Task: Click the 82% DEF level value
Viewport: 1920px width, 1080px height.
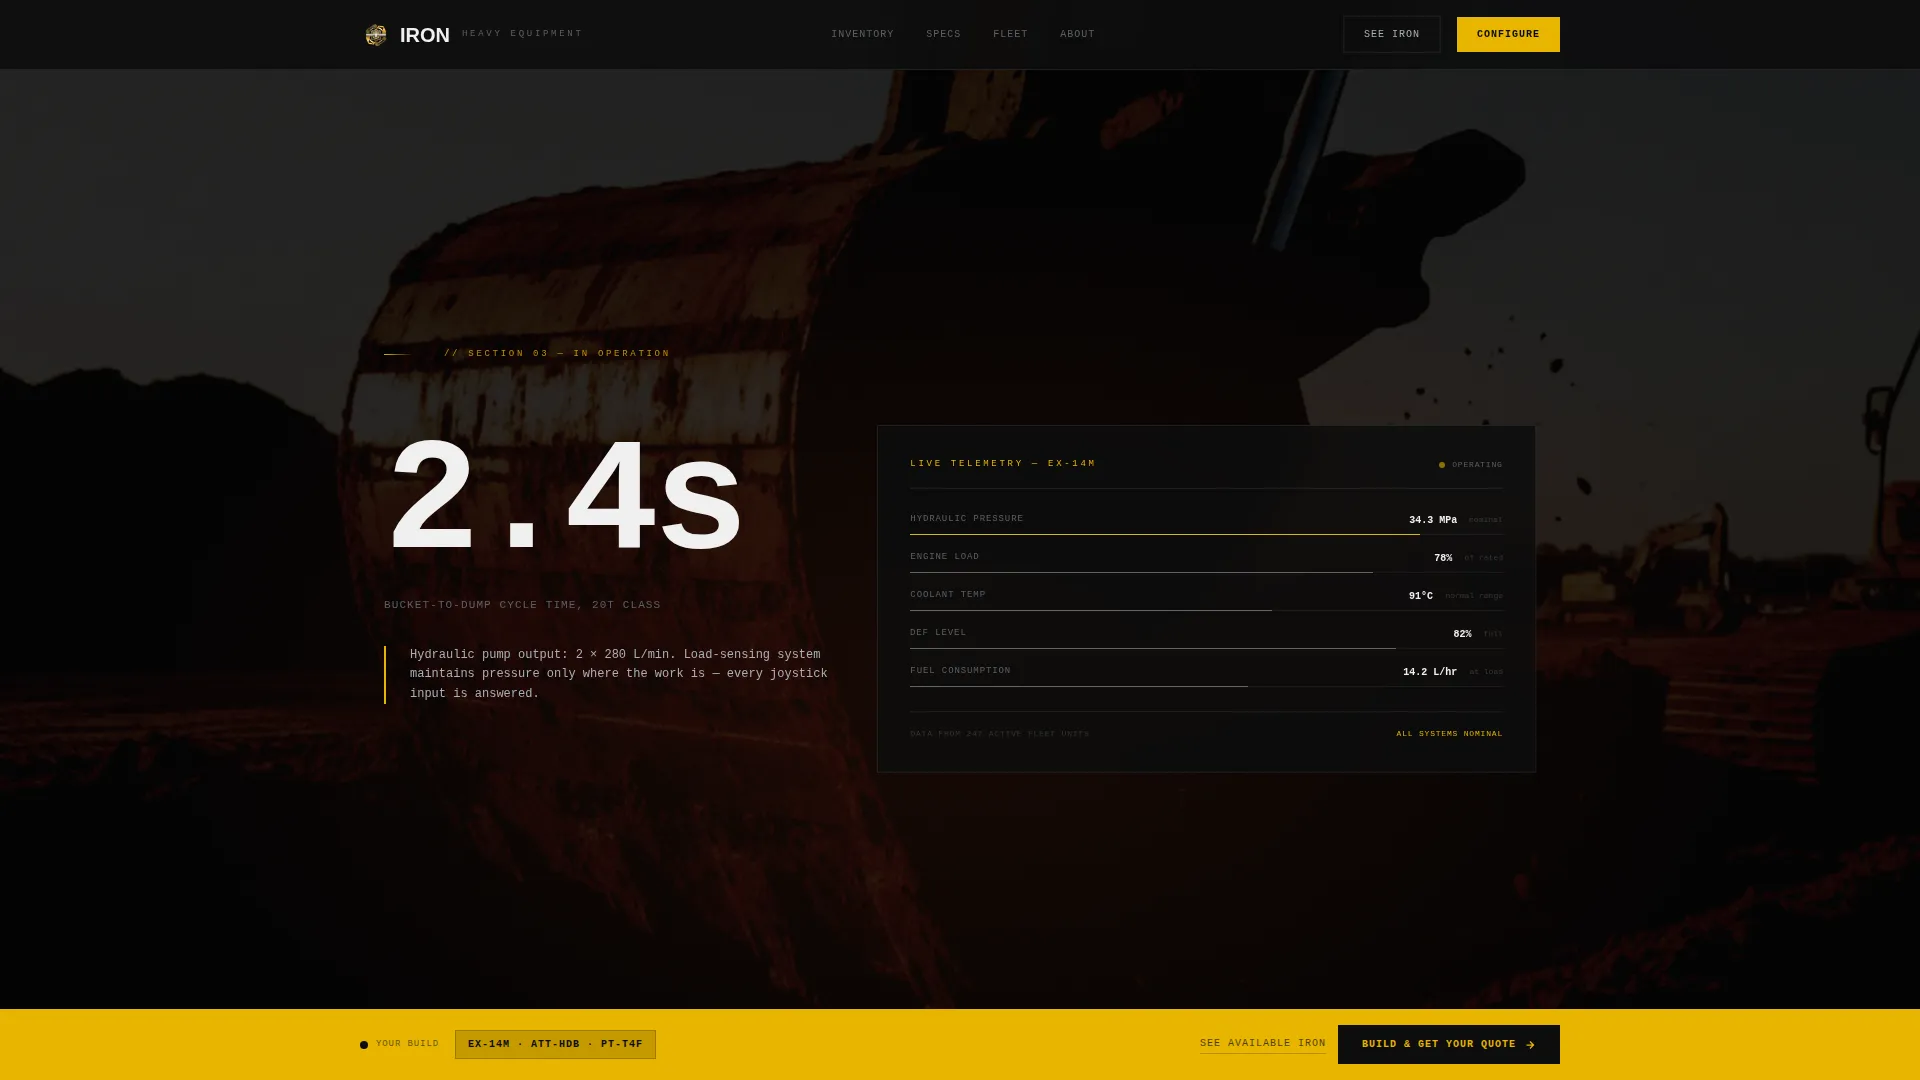Action: (1462, 634)
